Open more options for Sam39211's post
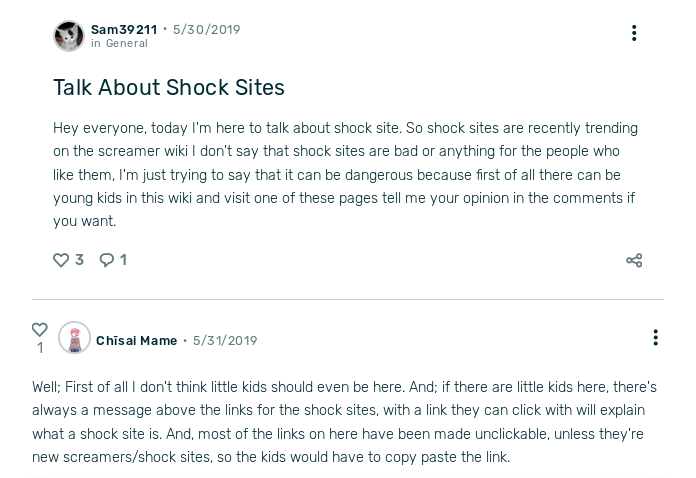Viewport: 696px width, 478px height. [634, 33]
